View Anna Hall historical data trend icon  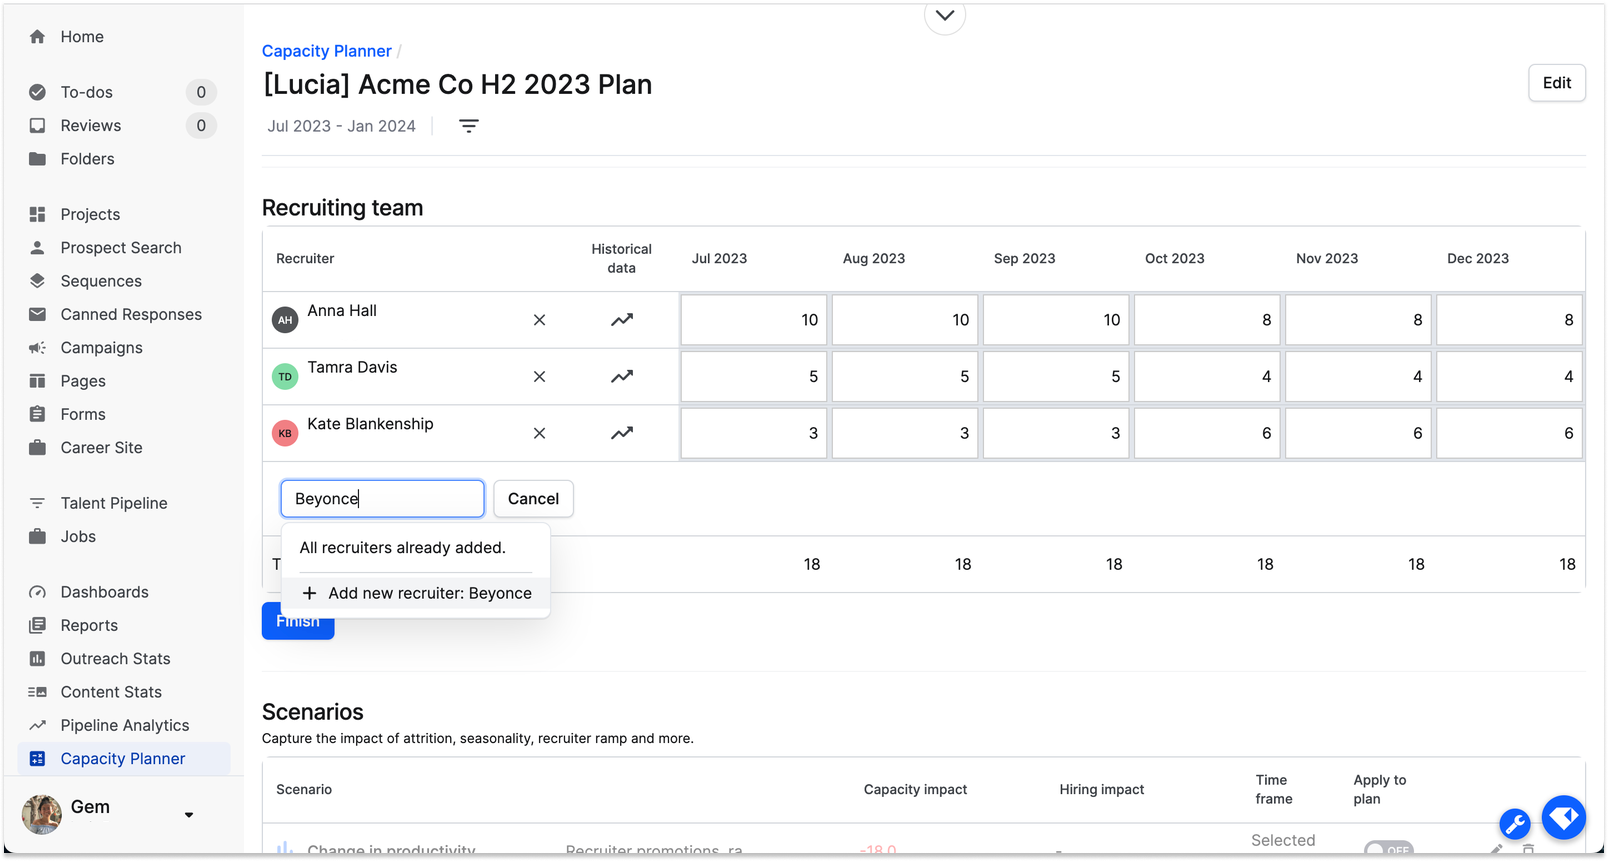click(x=622, y=320)
